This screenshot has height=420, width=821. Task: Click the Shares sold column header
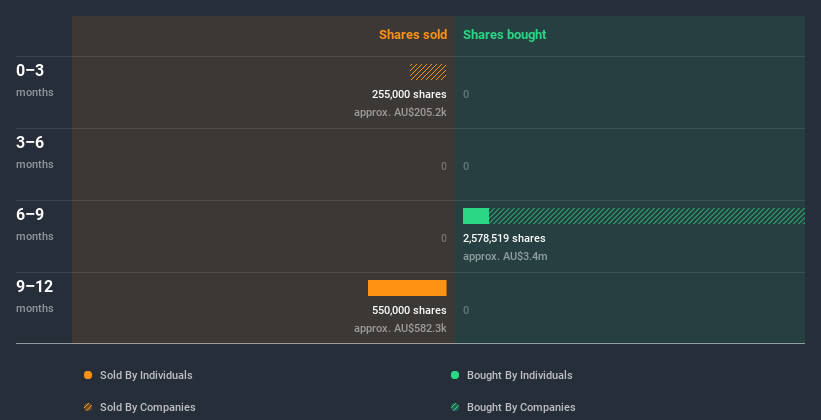413,35
